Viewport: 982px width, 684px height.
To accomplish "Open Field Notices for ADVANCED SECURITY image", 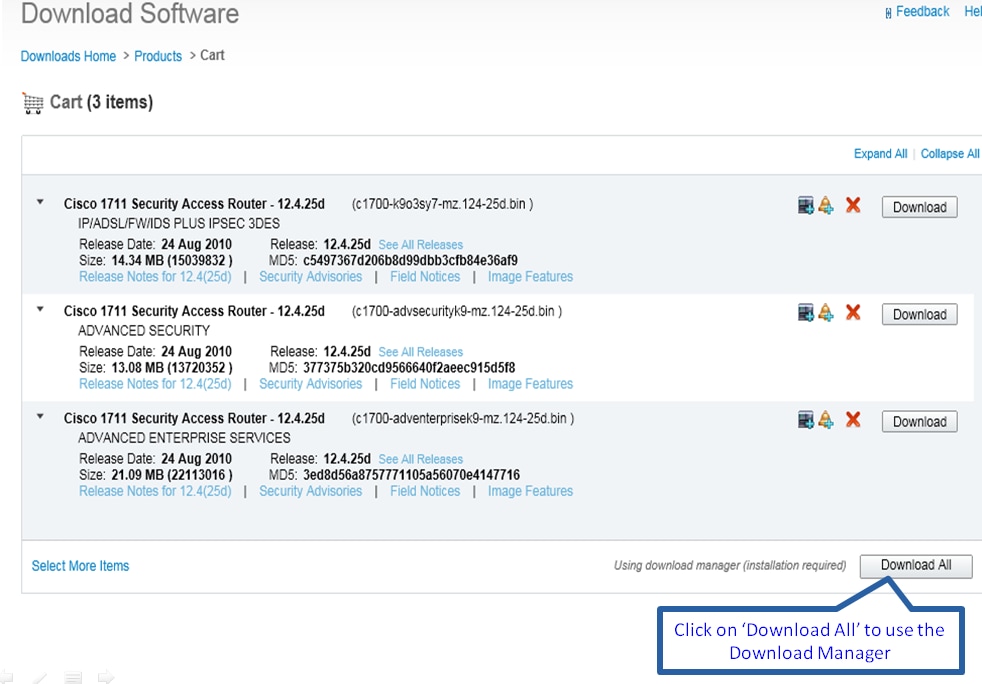I will 425,384.
